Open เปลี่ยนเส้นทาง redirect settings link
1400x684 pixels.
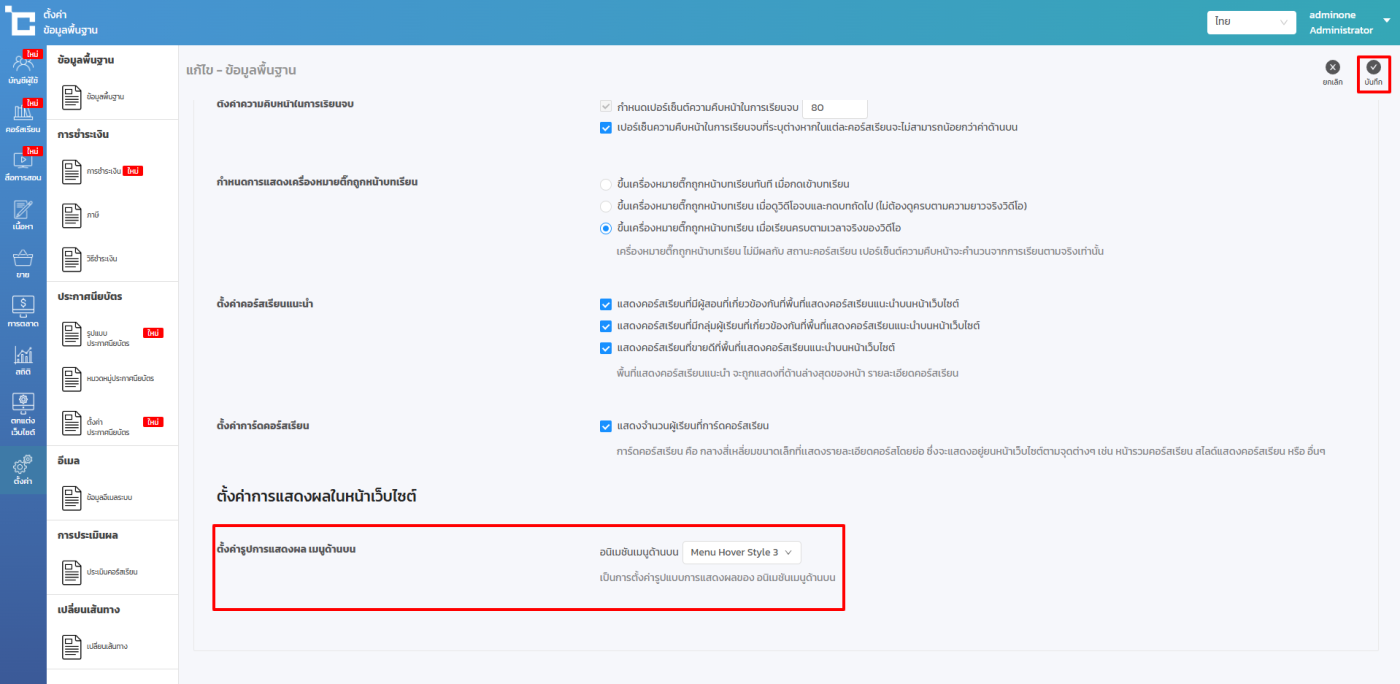[106, 646]
